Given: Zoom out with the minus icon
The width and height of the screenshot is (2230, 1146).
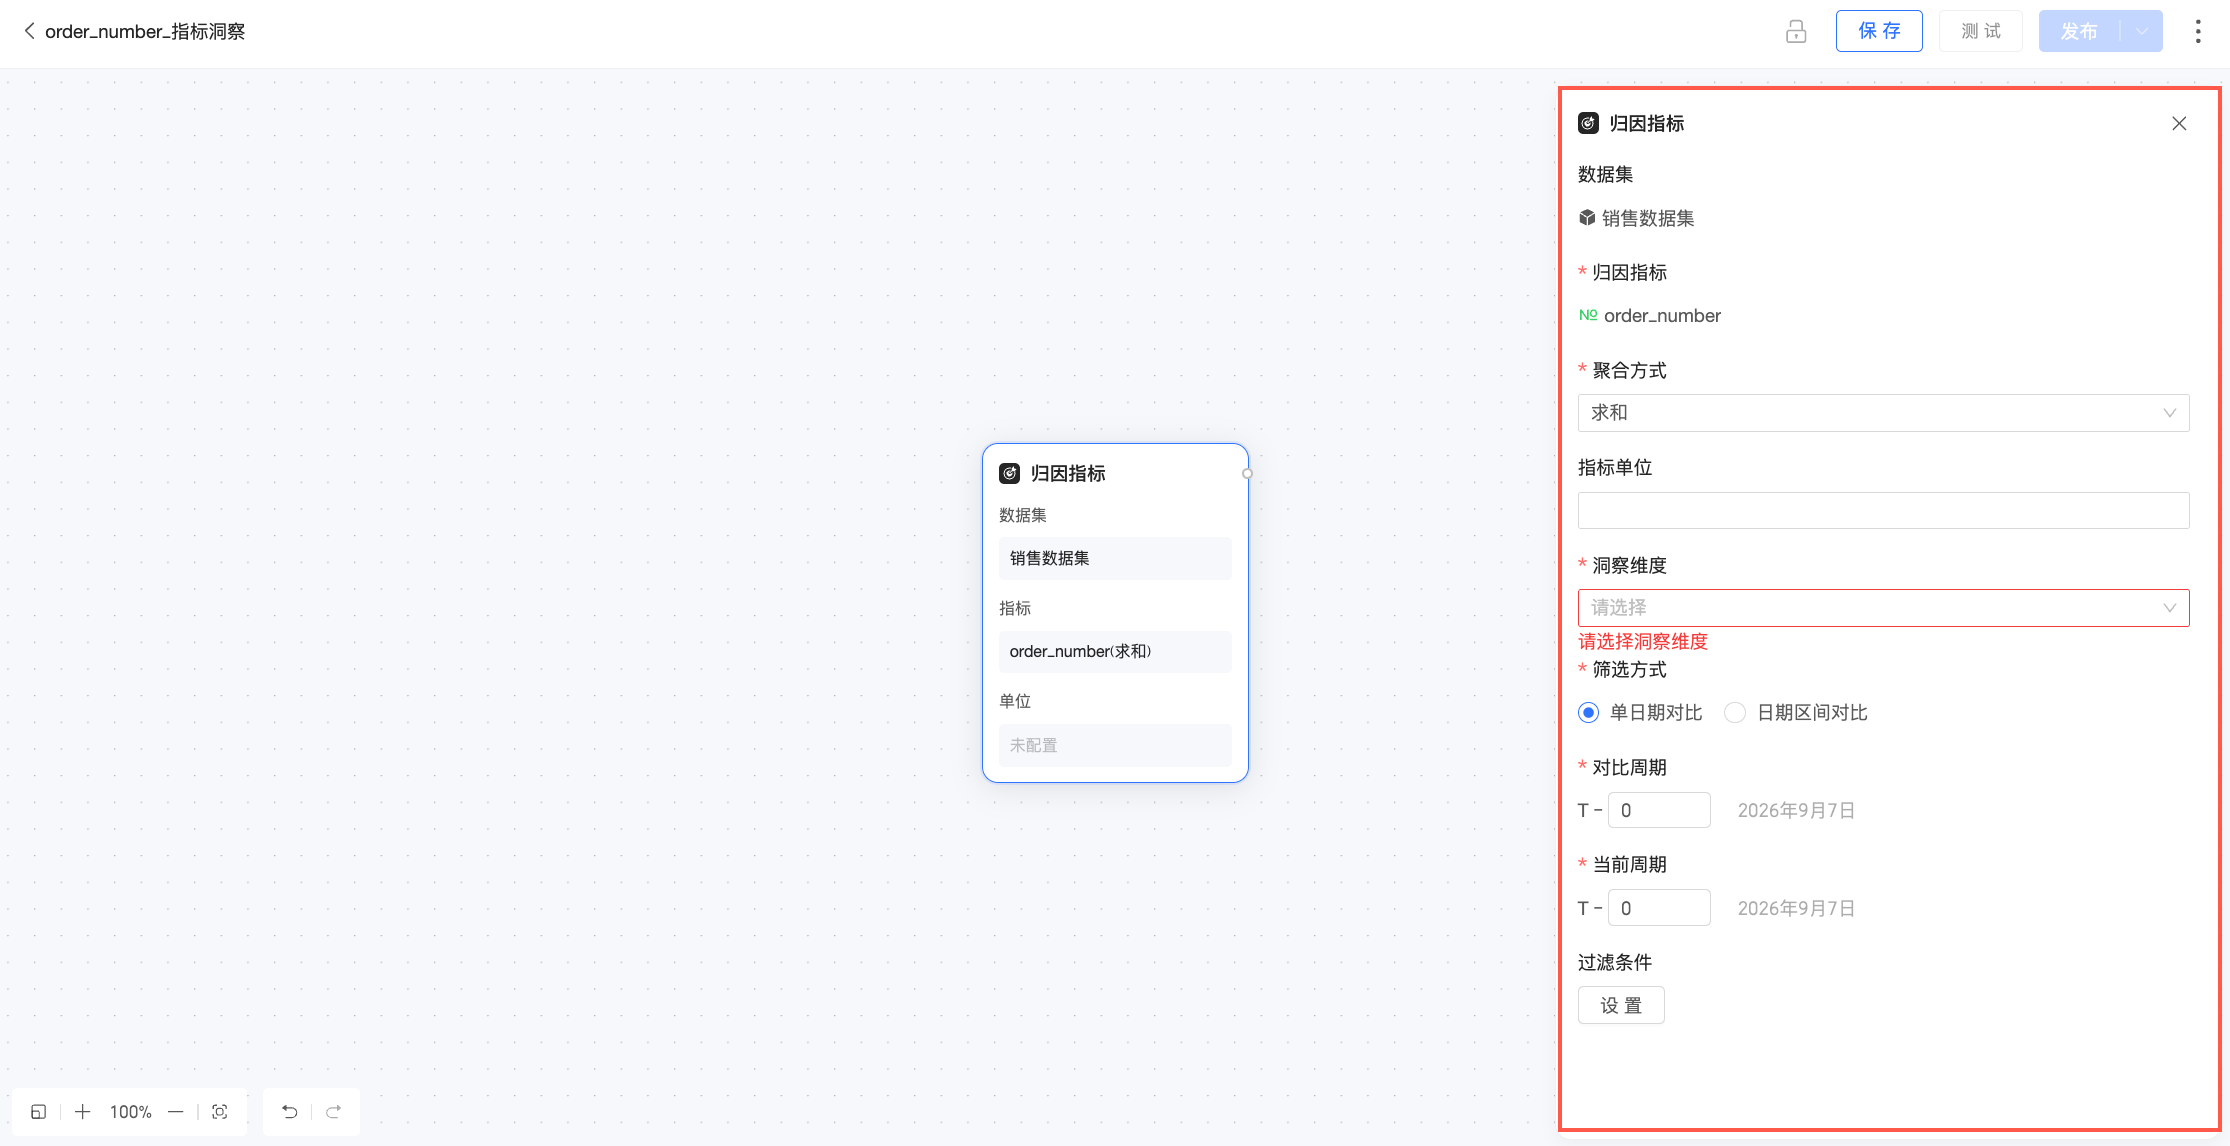Looking at the screenshot, I should pyautogui.click(x=176, y=1112).
